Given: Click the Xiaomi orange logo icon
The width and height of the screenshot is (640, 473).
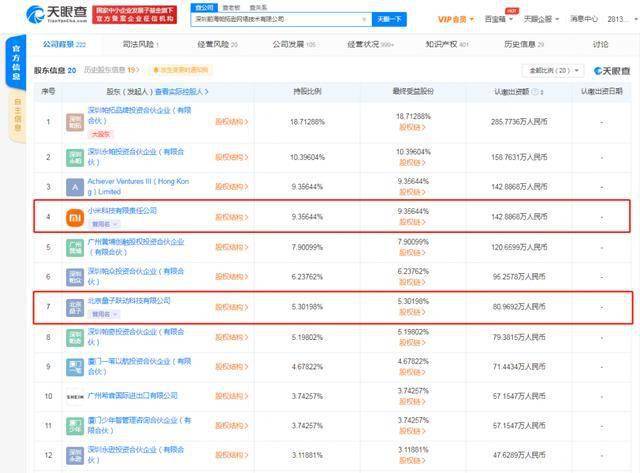Looking at the screenshot, I should click(x=76, y=217).
